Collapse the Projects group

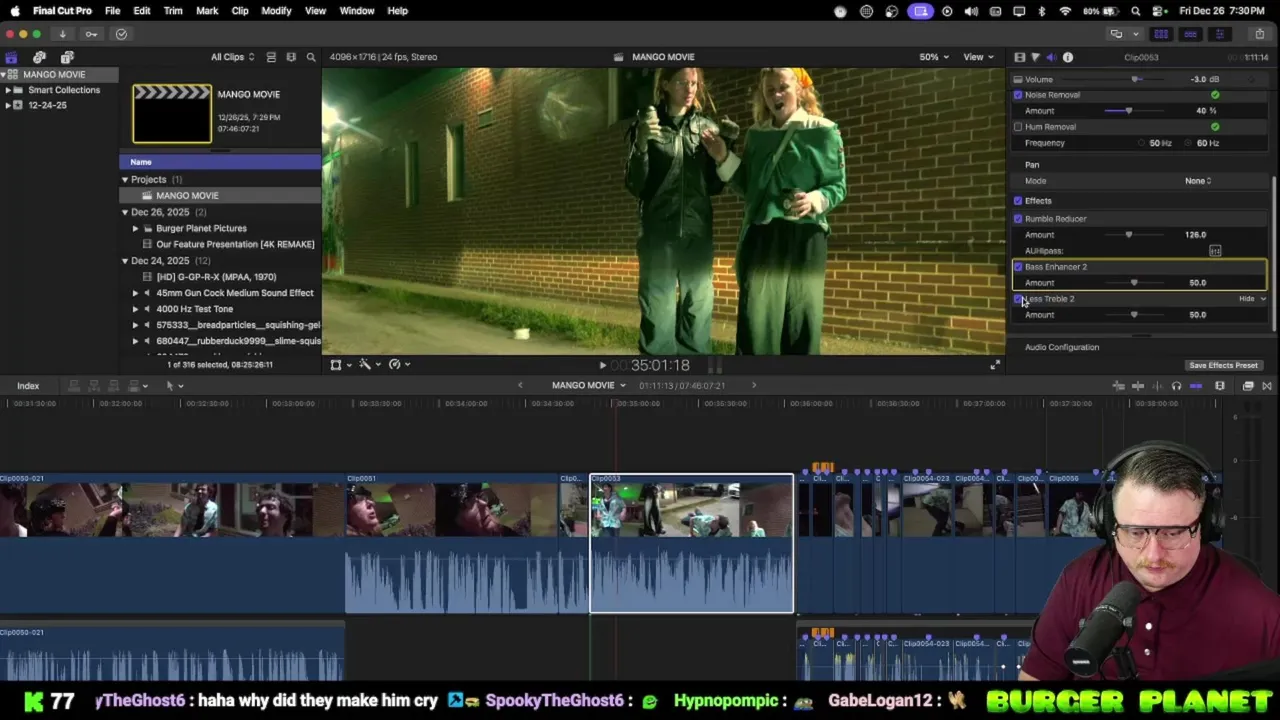tap(125, 180)
